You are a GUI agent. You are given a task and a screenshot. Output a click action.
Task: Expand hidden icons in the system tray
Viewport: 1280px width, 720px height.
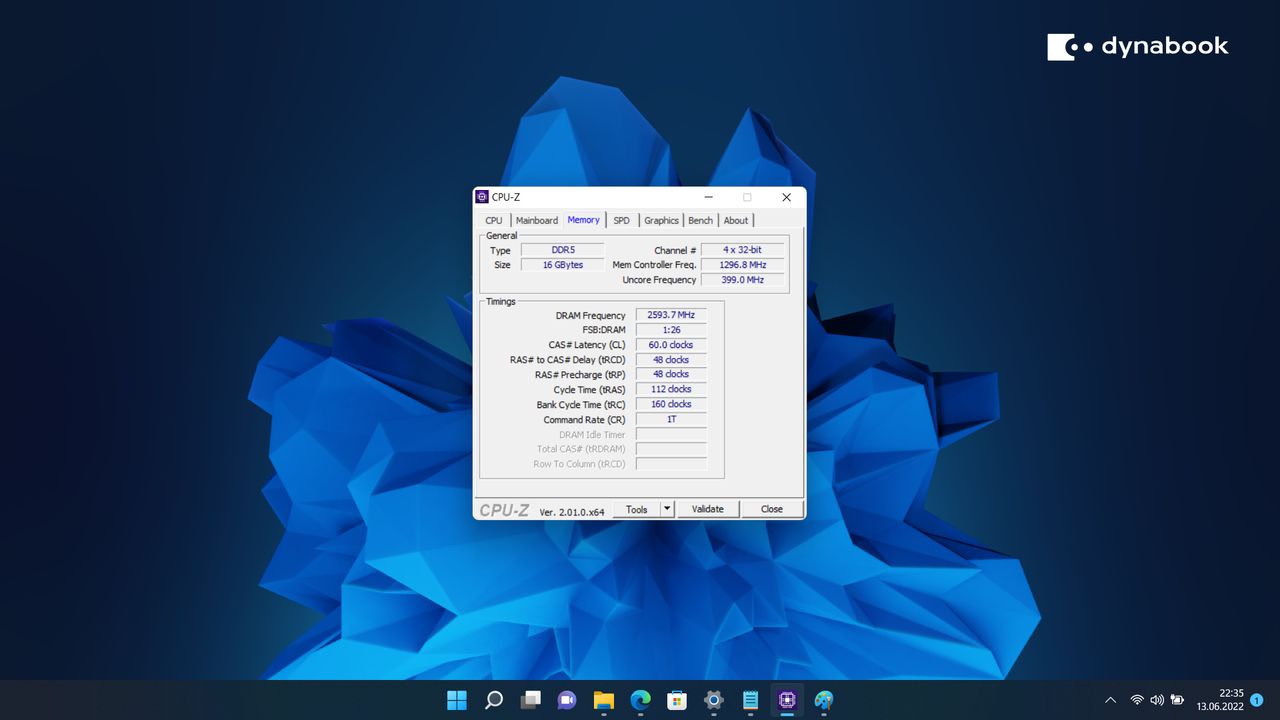click(x=1110, y=700)
